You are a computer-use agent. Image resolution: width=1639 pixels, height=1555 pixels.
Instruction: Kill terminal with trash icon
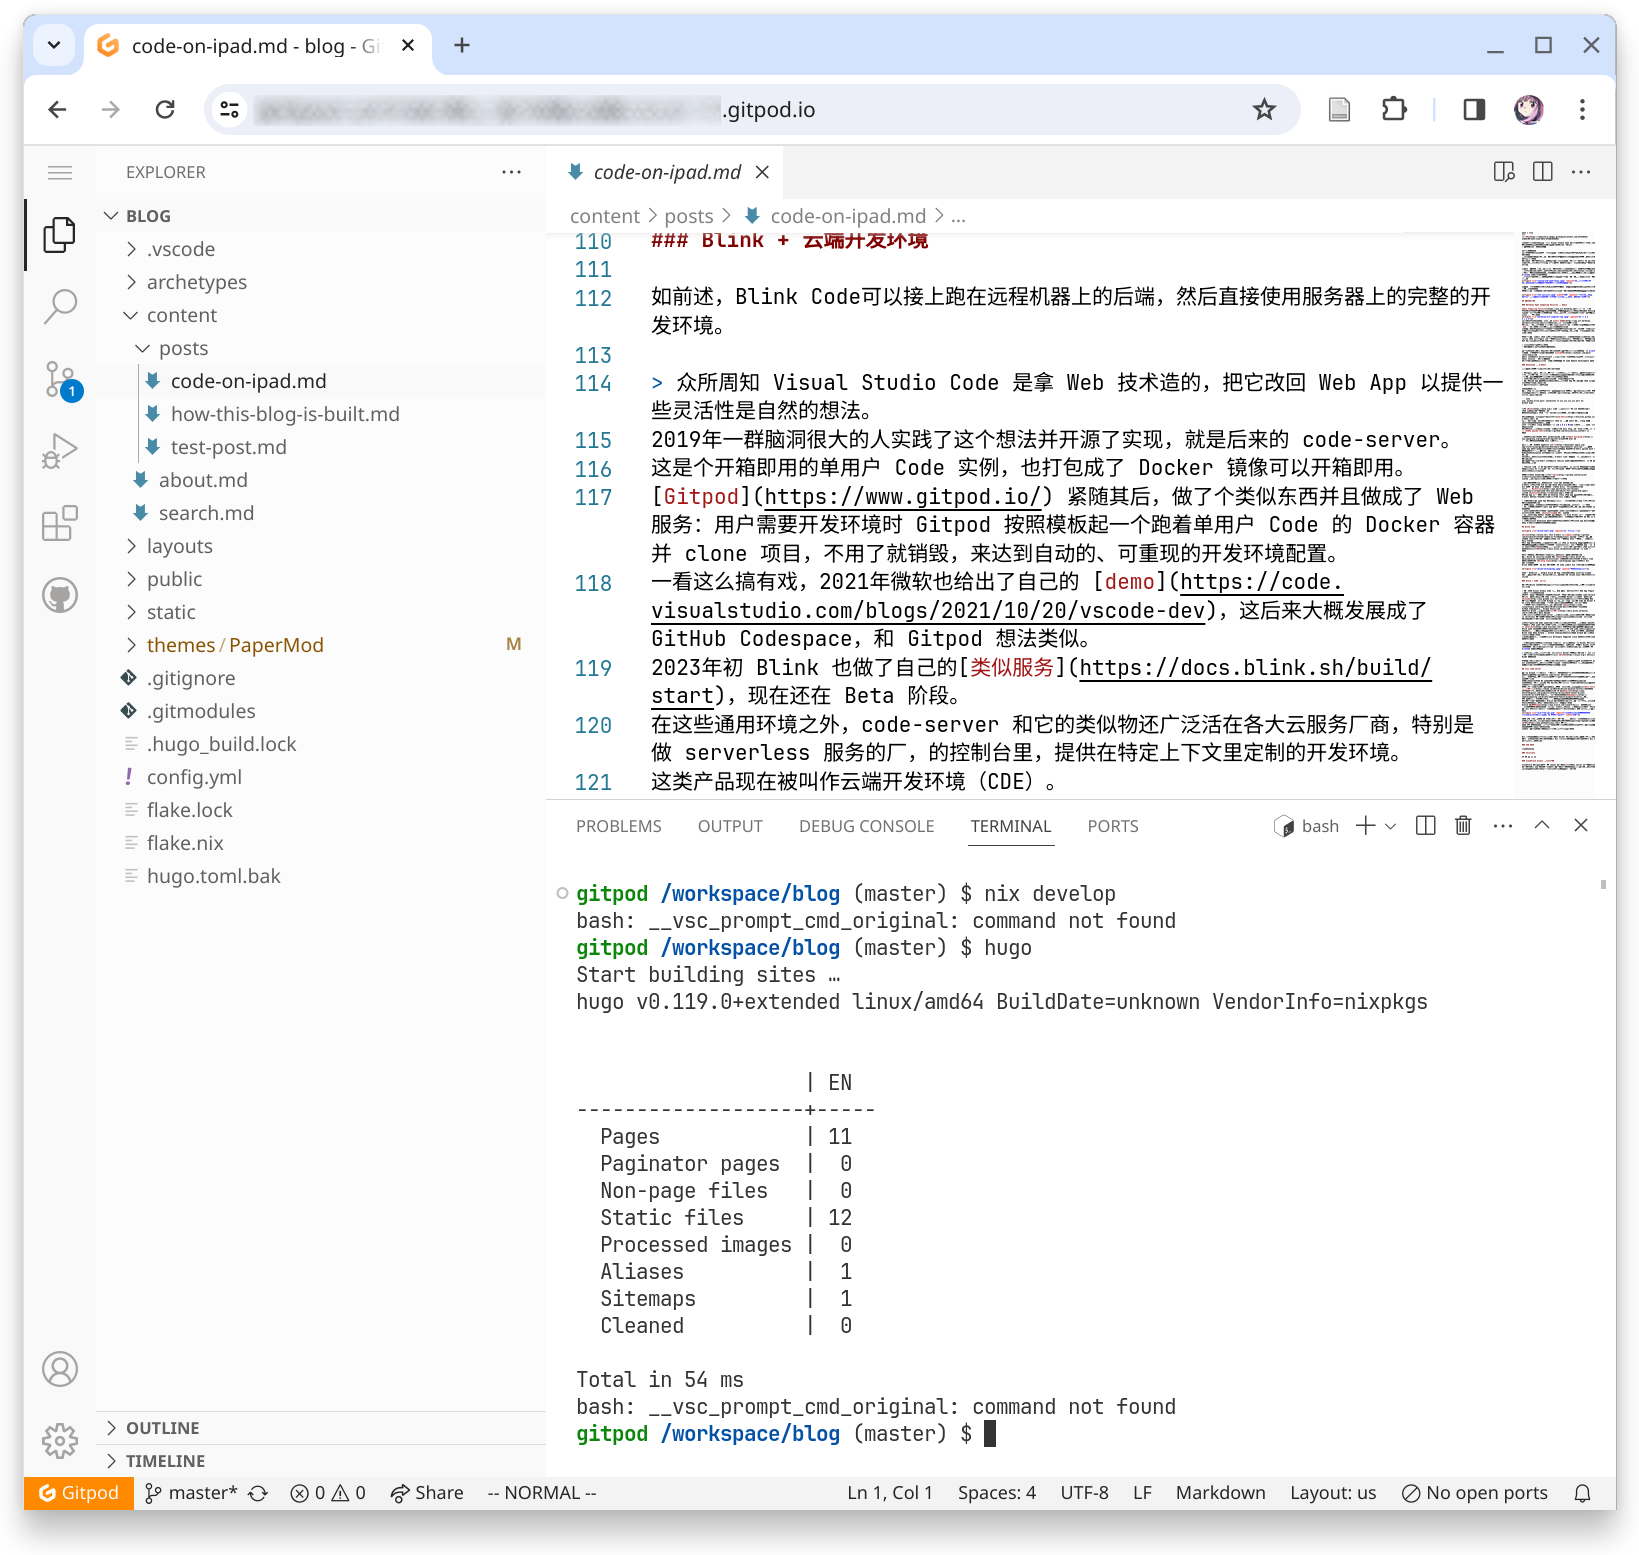(1463, 826)
